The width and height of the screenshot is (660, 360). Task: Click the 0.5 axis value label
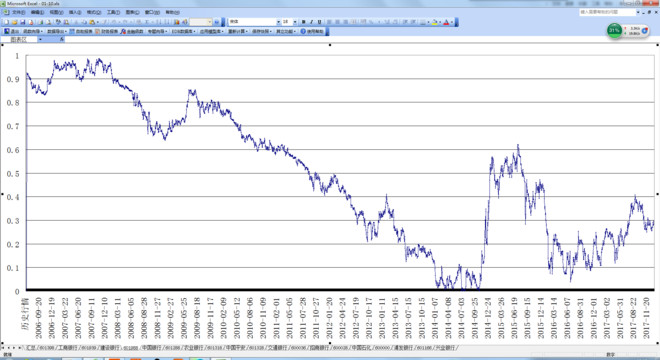[13, 173]
